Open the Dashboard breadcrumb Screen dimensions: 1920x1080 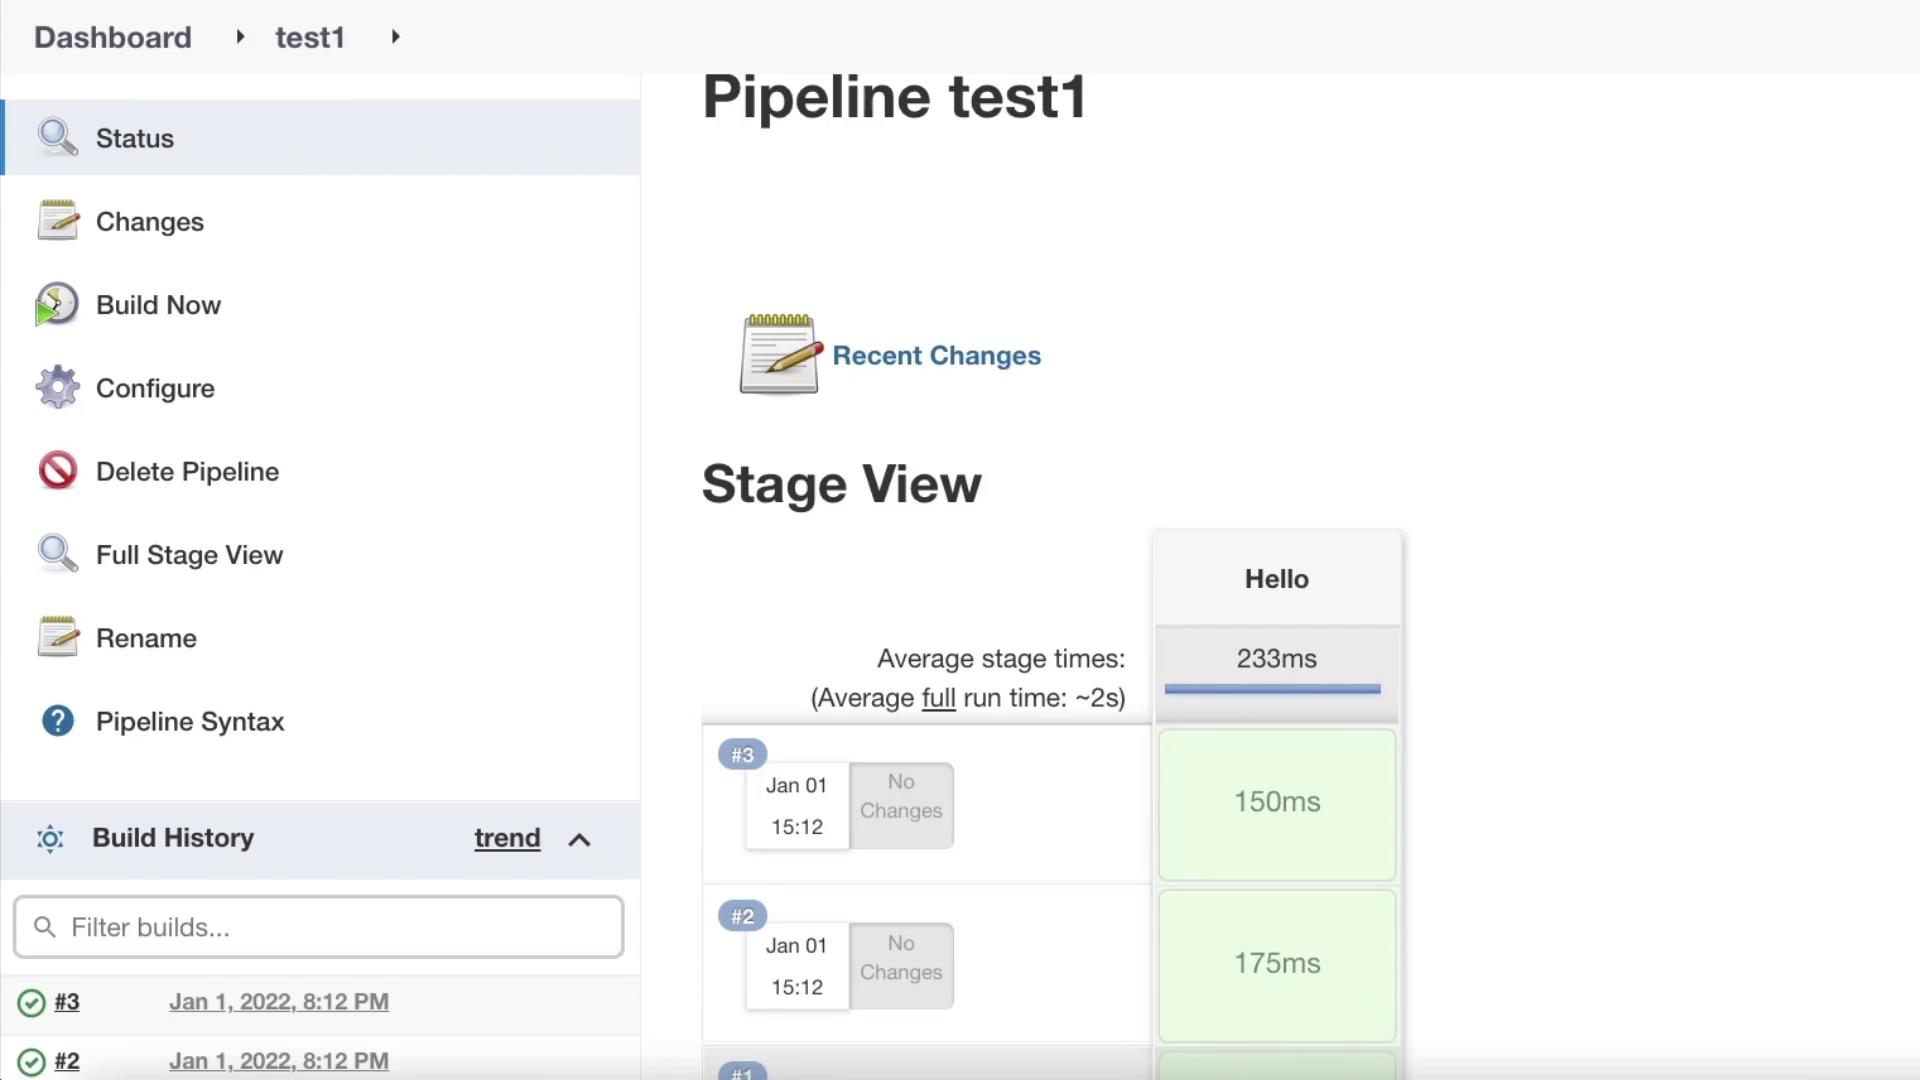[113, 37]
